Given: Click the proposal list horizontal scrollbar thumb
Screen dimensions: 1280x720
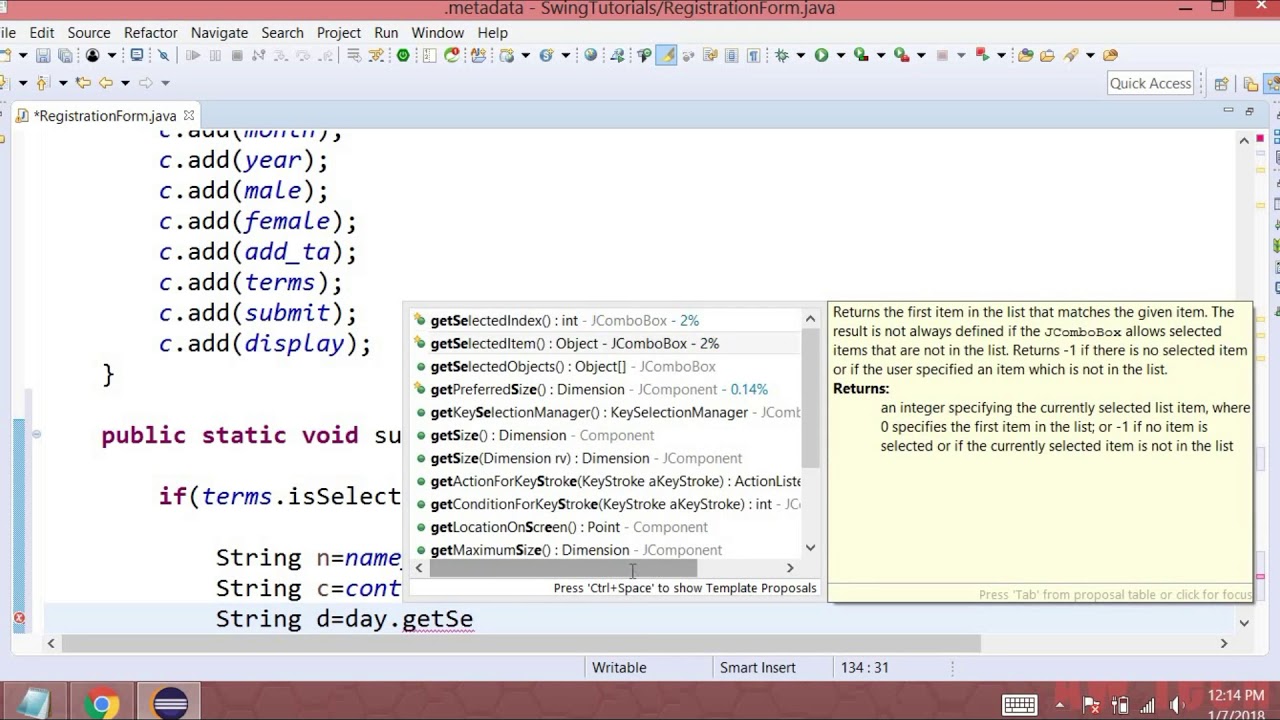Looking at the screenshot, I should click(x=563, y=568).
